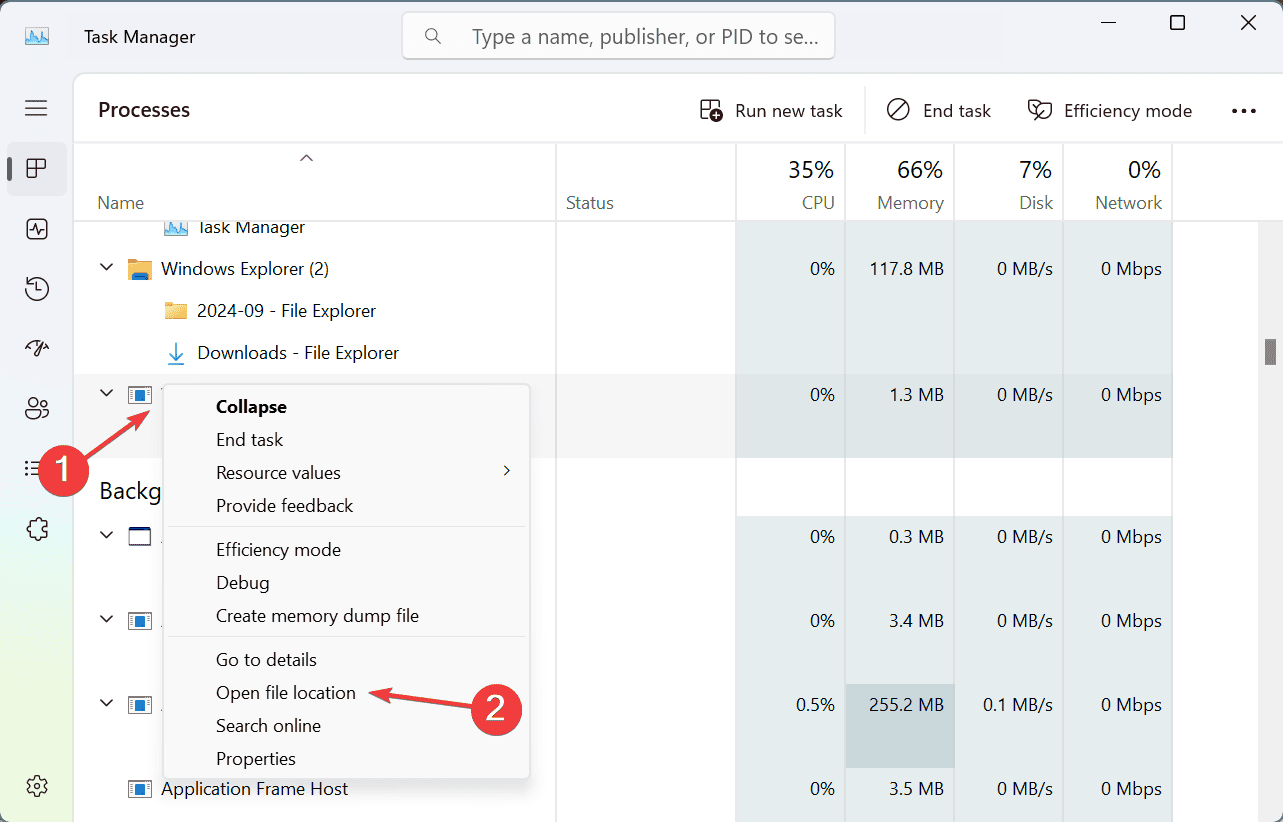
Task: Open the Users icon in sidebar
Action: click(x=37, y=408)
